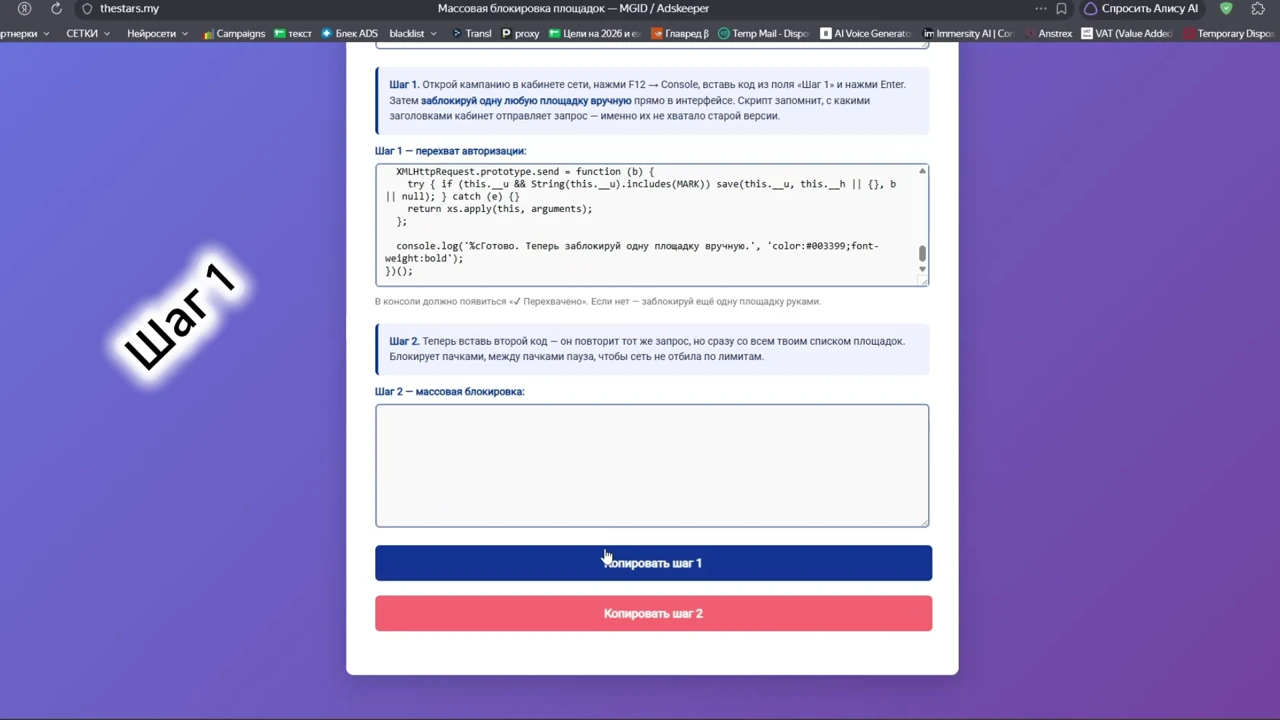Click the thestars.my address in the URL bar
Screen dimensions: 1280x720
click(129, 9)
